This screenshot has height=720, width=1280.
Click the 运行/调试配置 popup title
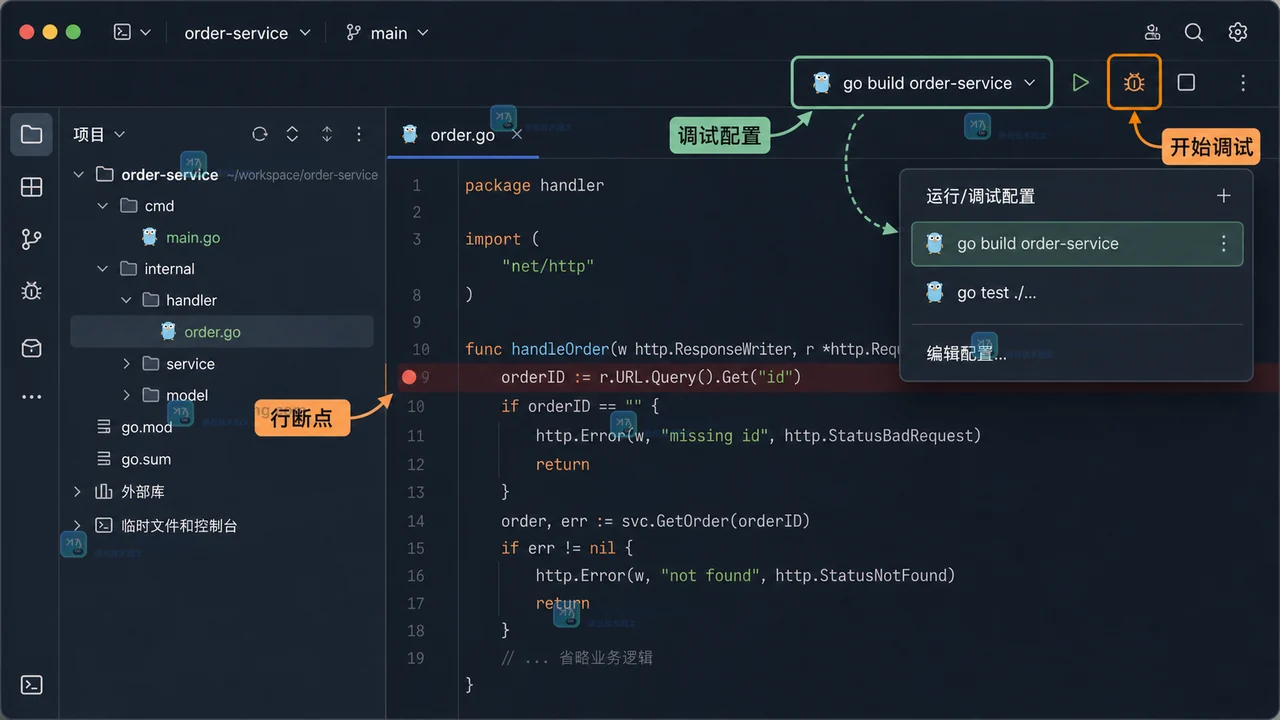pos(980,196)
